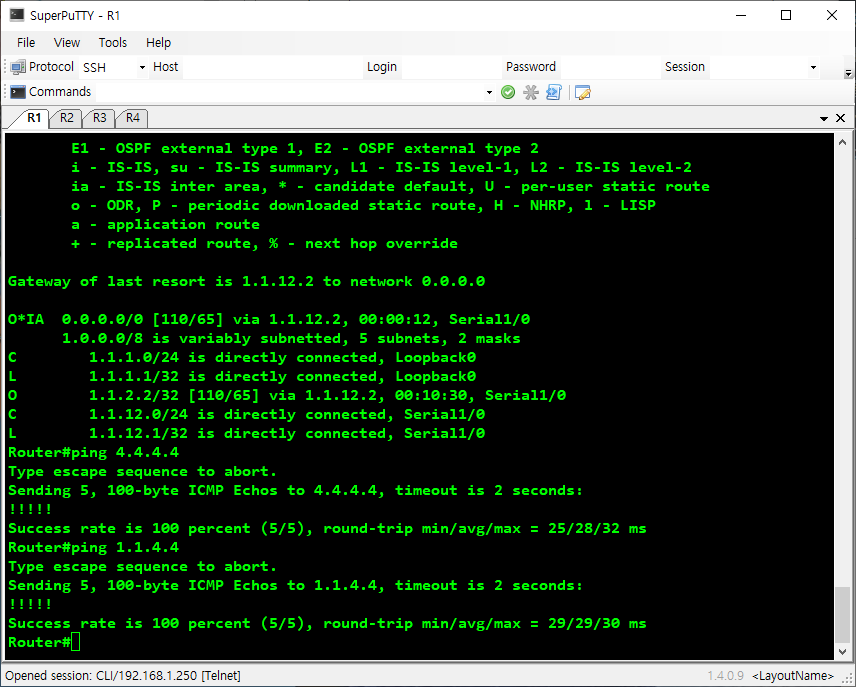Switch to the R4 session tab
856x687 pixels.
point(133,118)
